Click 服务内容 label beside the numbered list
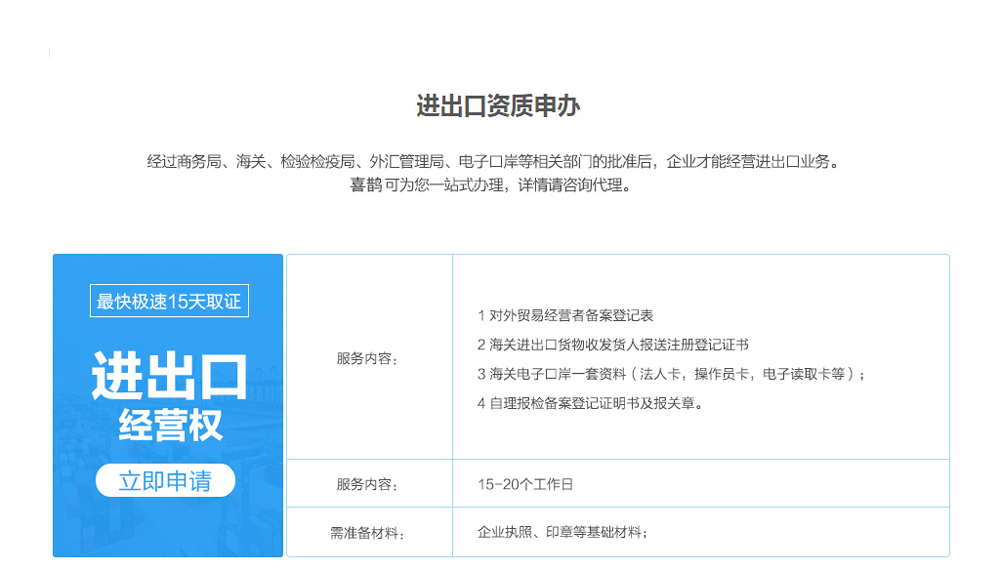The width and height of the screenshot is (1000, 571). [367, 359]
